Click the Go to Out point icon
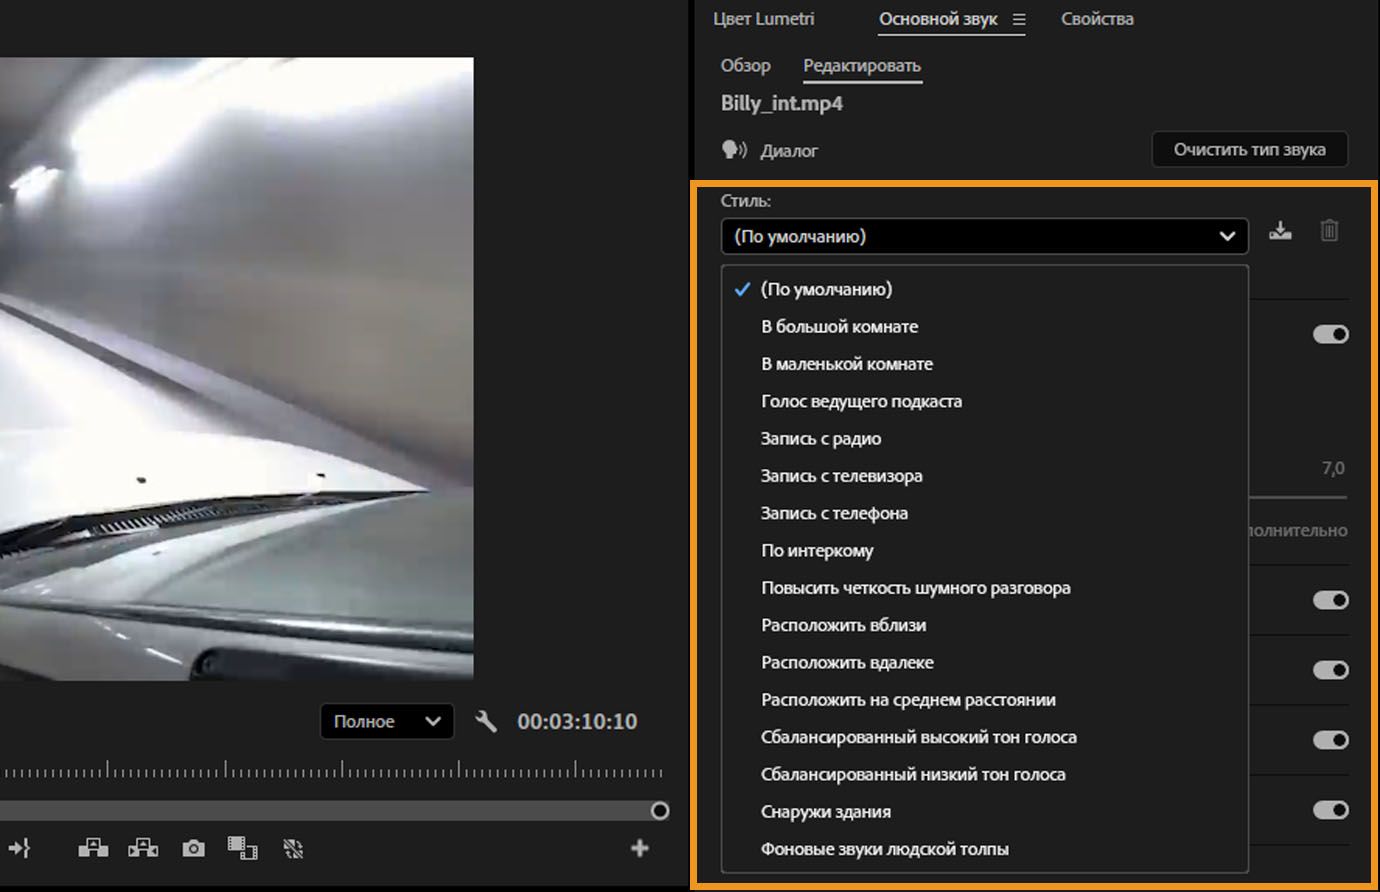This screenshot has height=892, width=1380. coord(20,848)
